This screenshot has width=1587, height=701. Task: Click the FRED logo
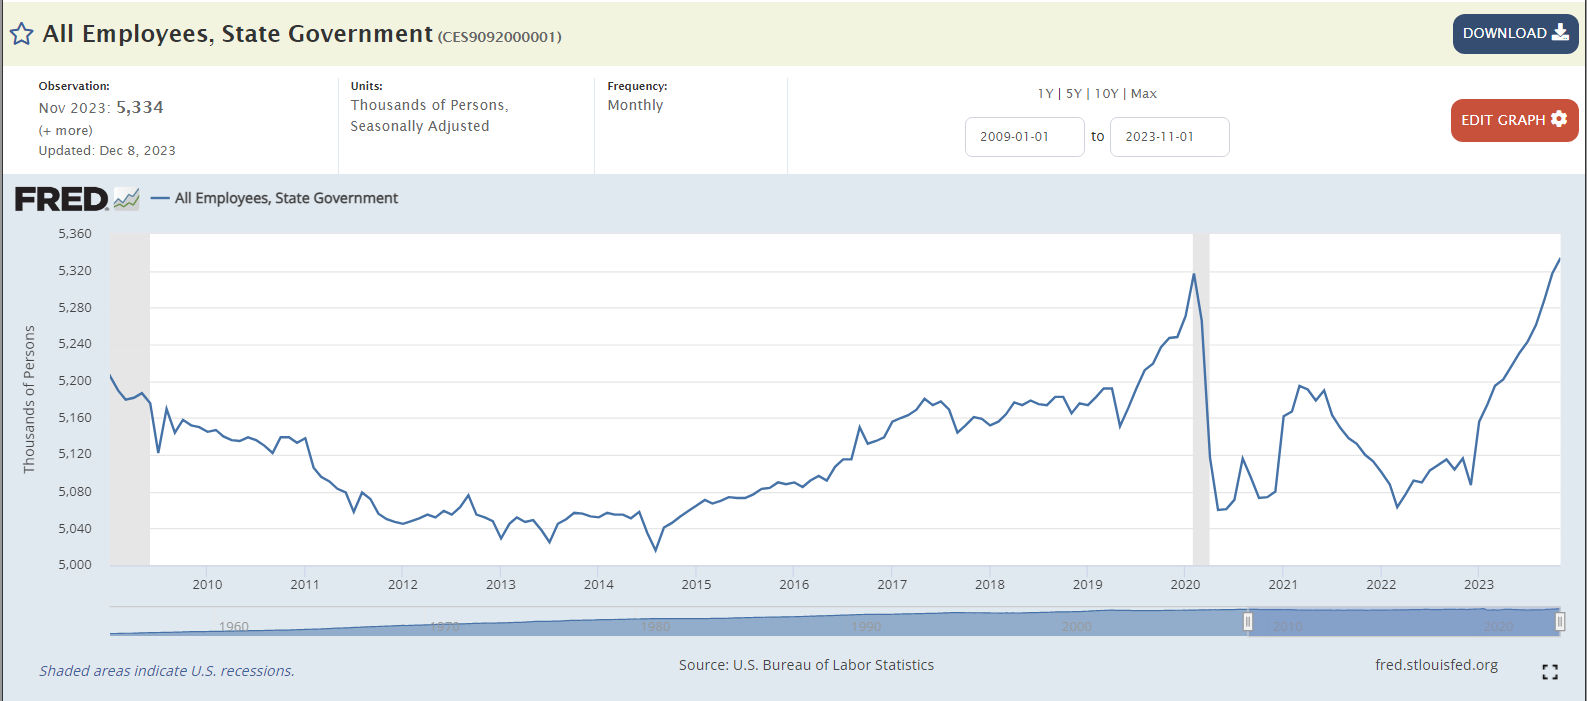point(61,199)
